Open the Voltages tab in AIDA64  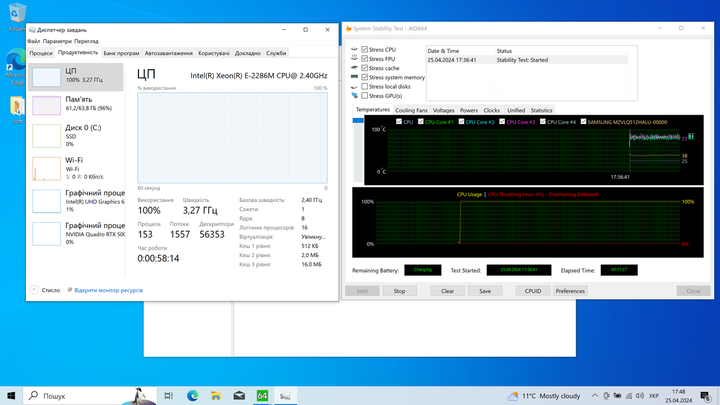(x=444, y=110)
